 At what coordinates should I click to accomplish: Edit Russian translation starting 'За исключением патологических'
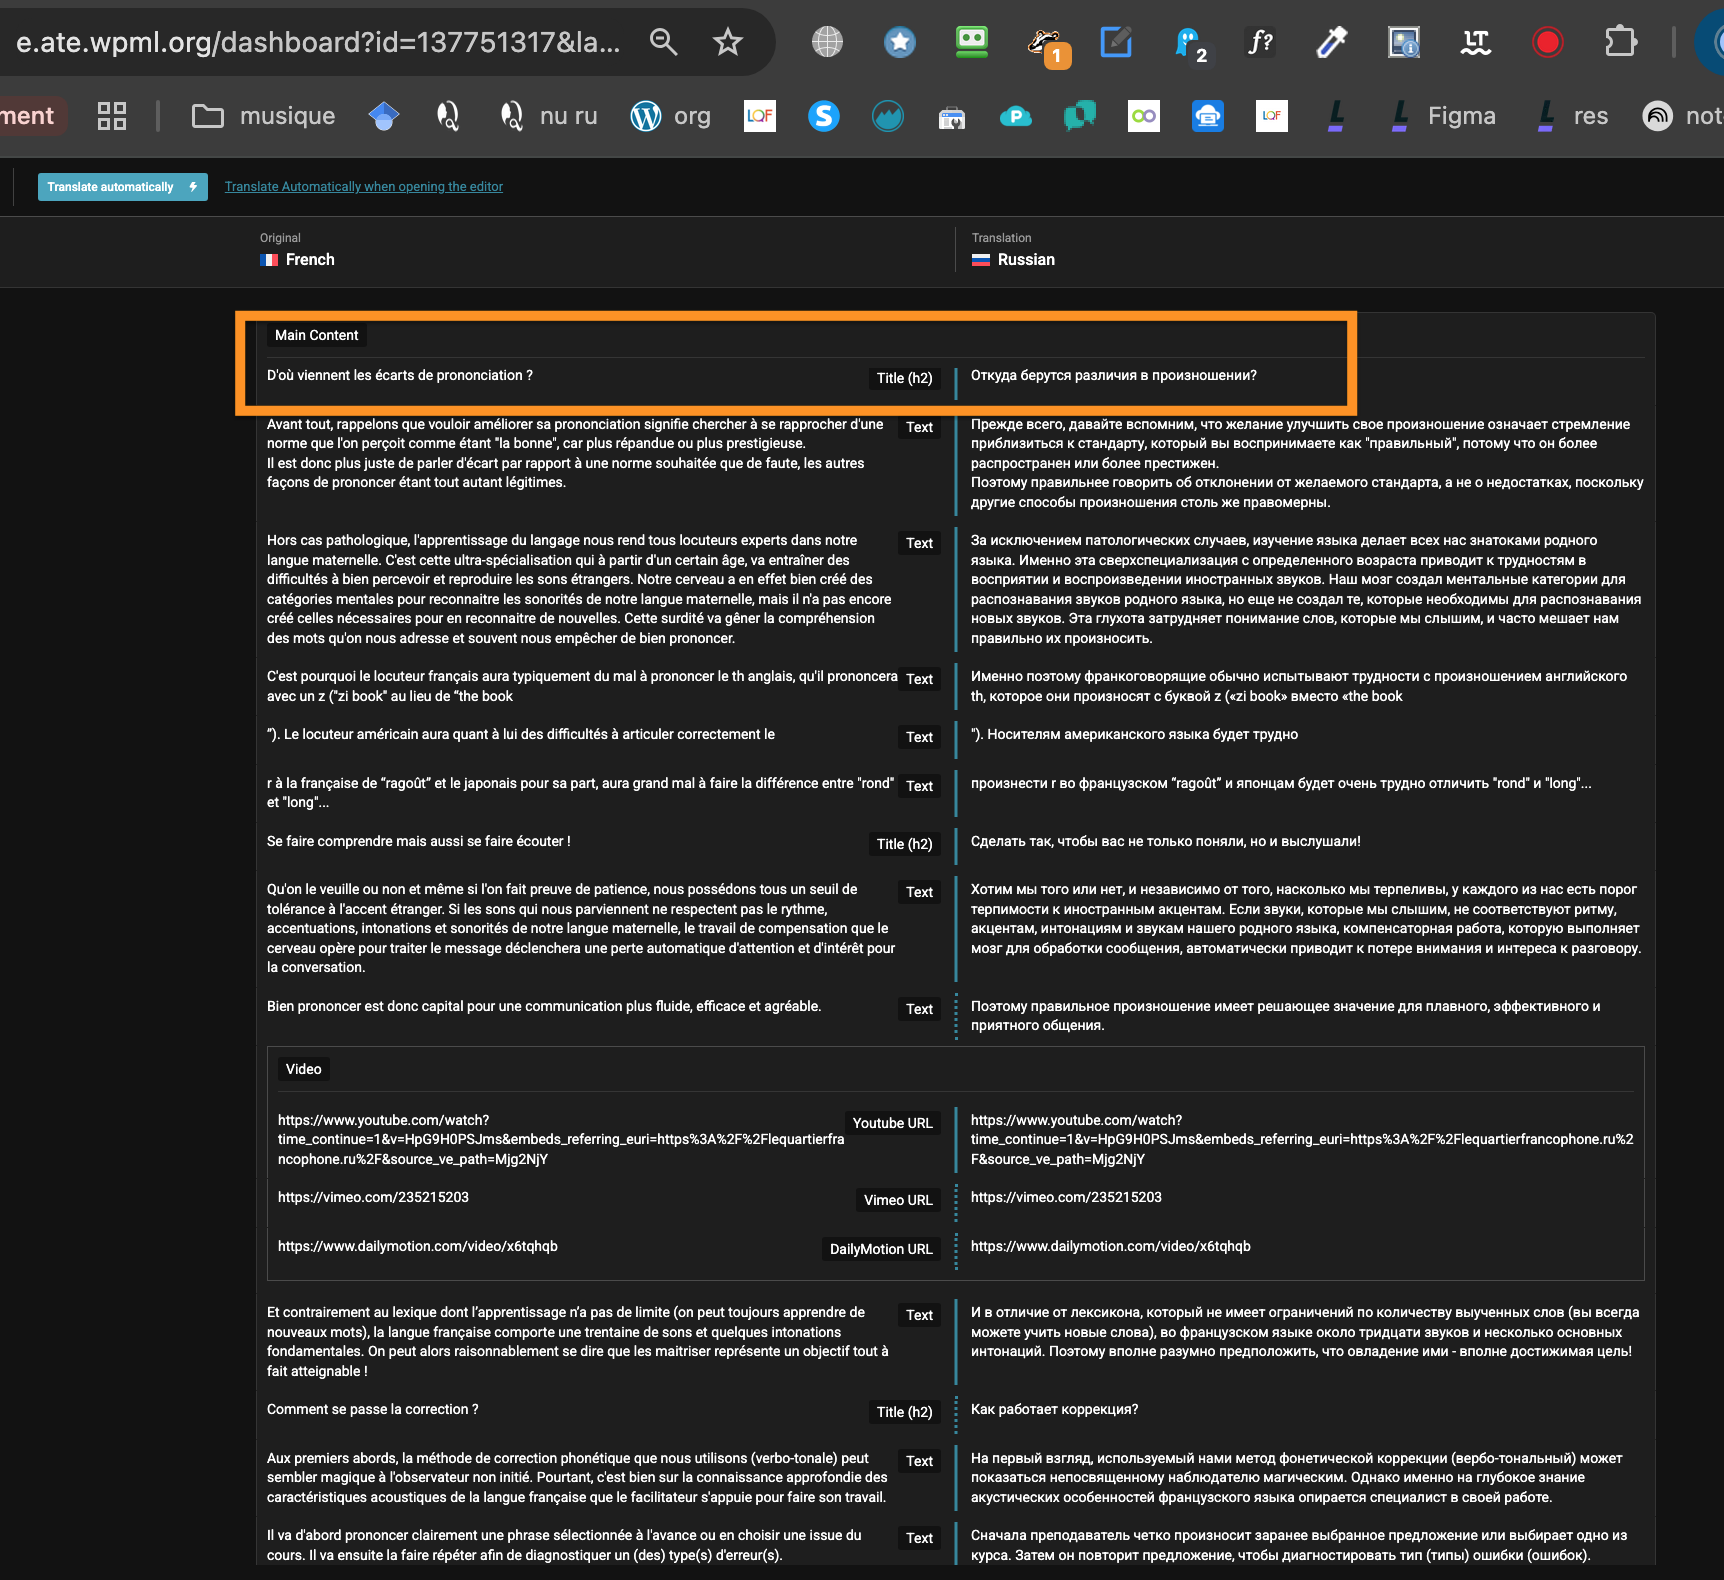[1305, 589]
